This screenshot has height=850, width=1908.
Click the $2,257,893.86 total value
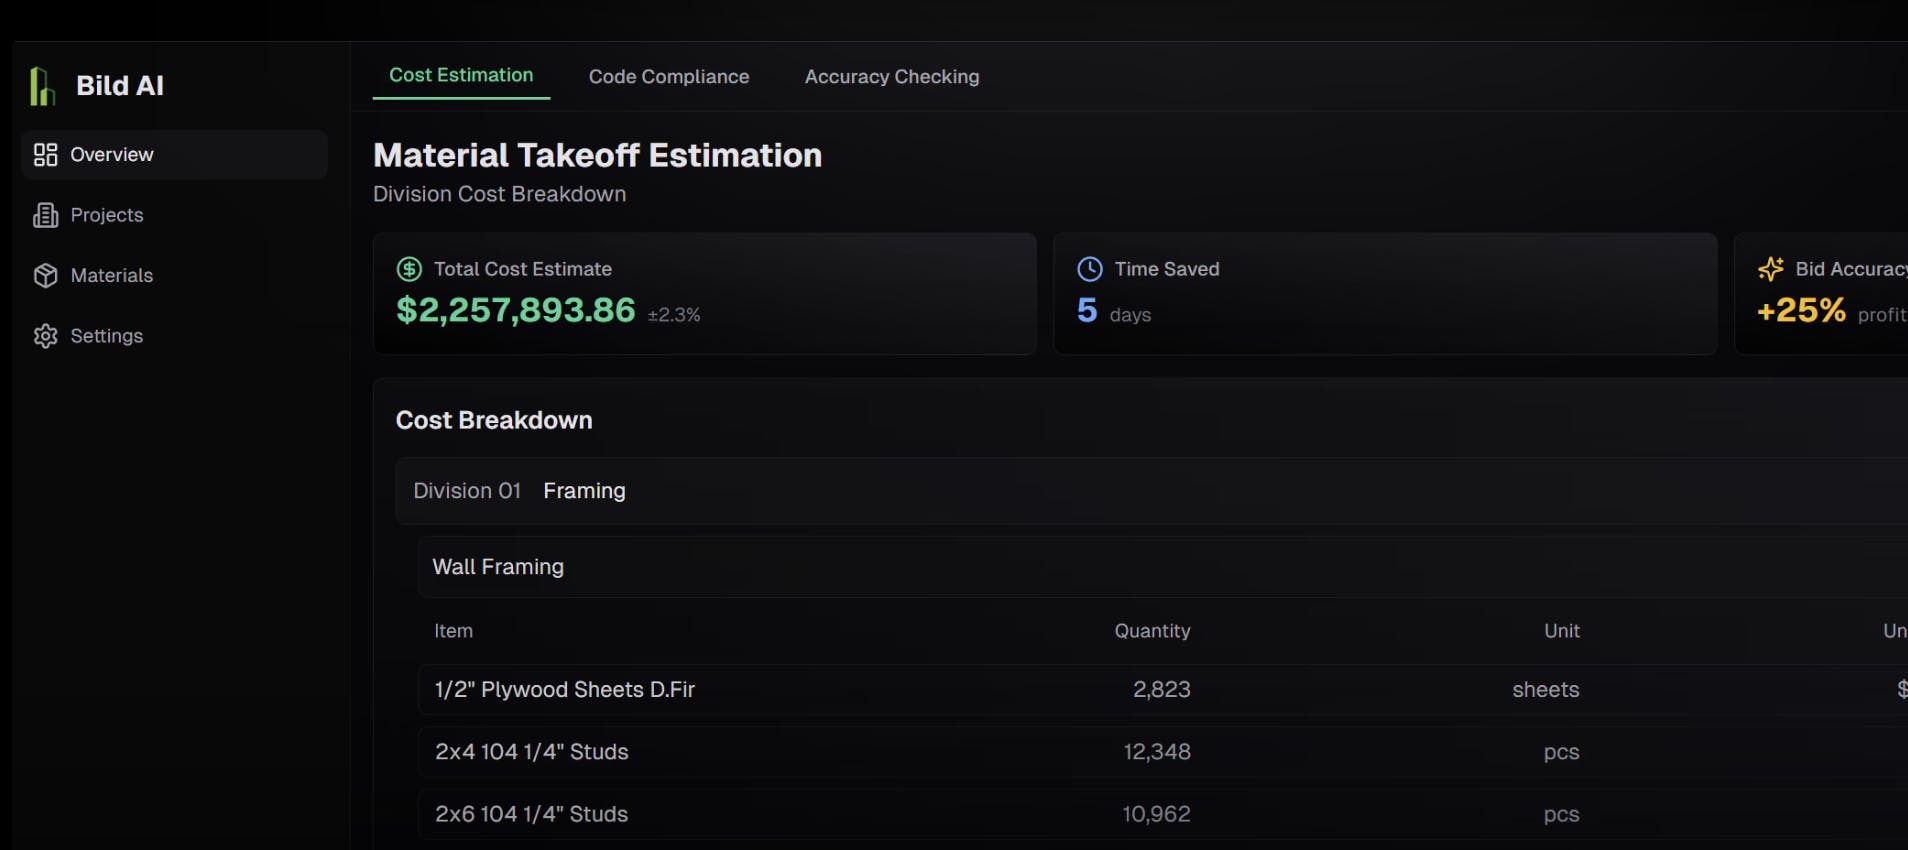tap(516, 310)
